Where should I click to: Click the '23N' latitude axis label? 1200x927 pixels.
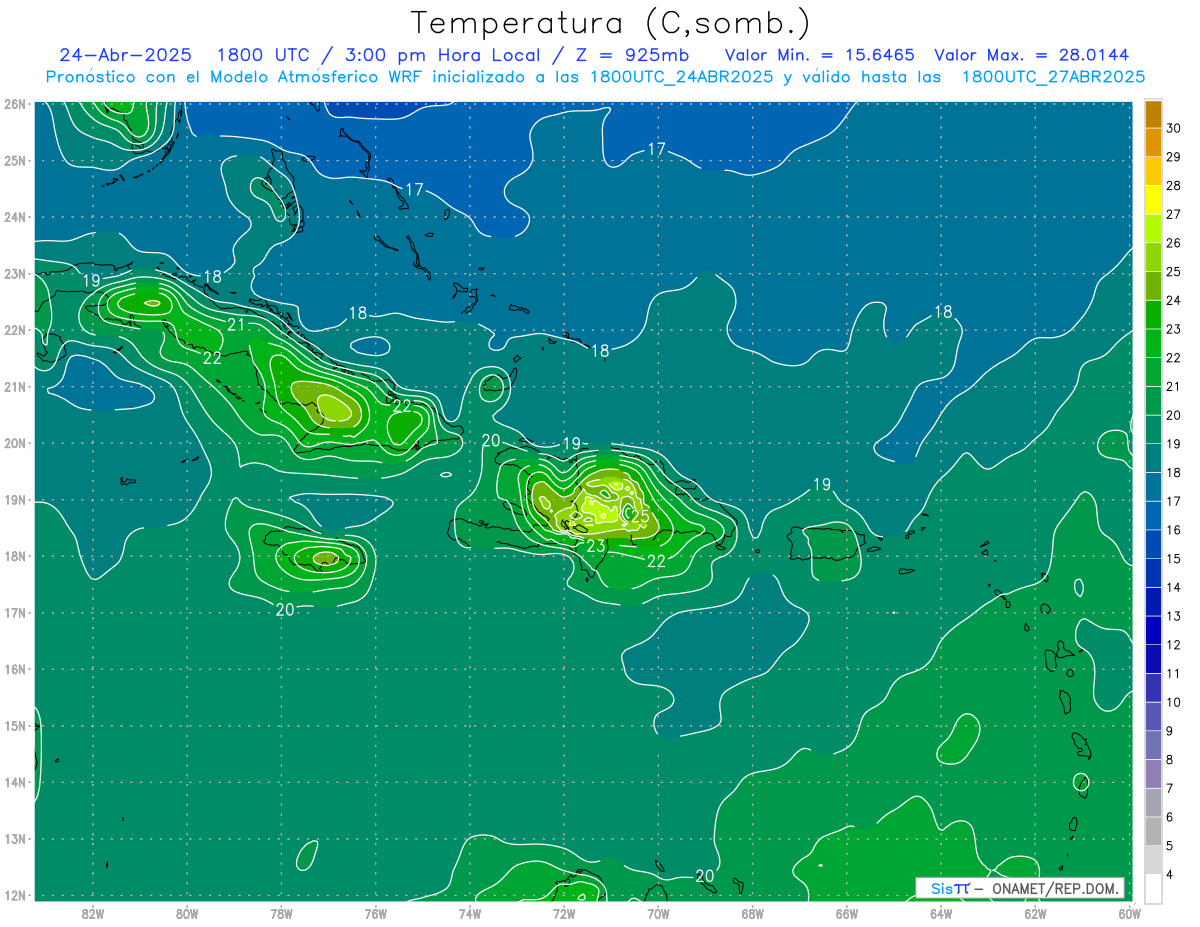click(14, 273)
